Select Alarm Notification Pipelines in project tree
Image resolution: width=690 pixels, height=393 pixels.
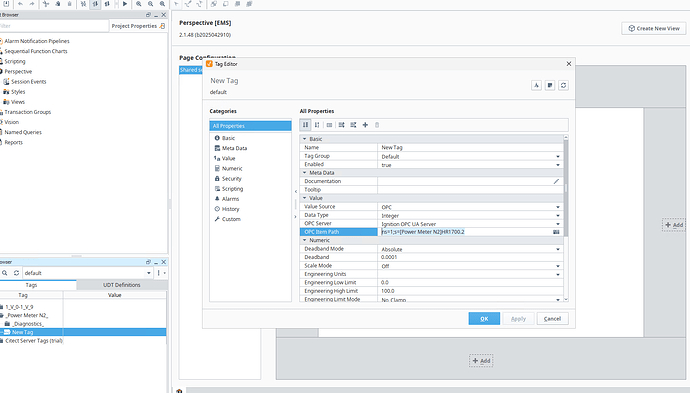tap(37, 41)
